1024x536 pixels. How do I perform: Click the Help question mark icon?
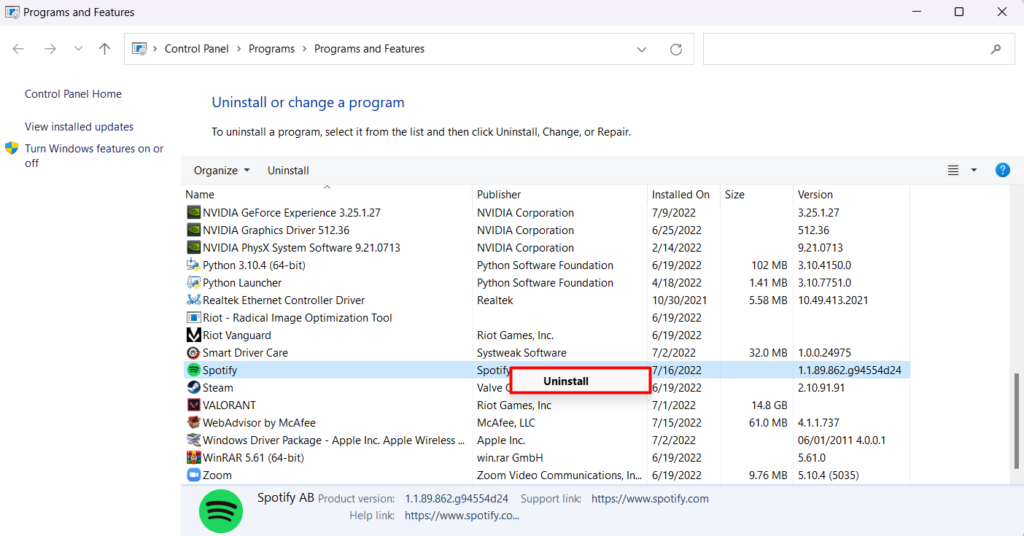1002,170
